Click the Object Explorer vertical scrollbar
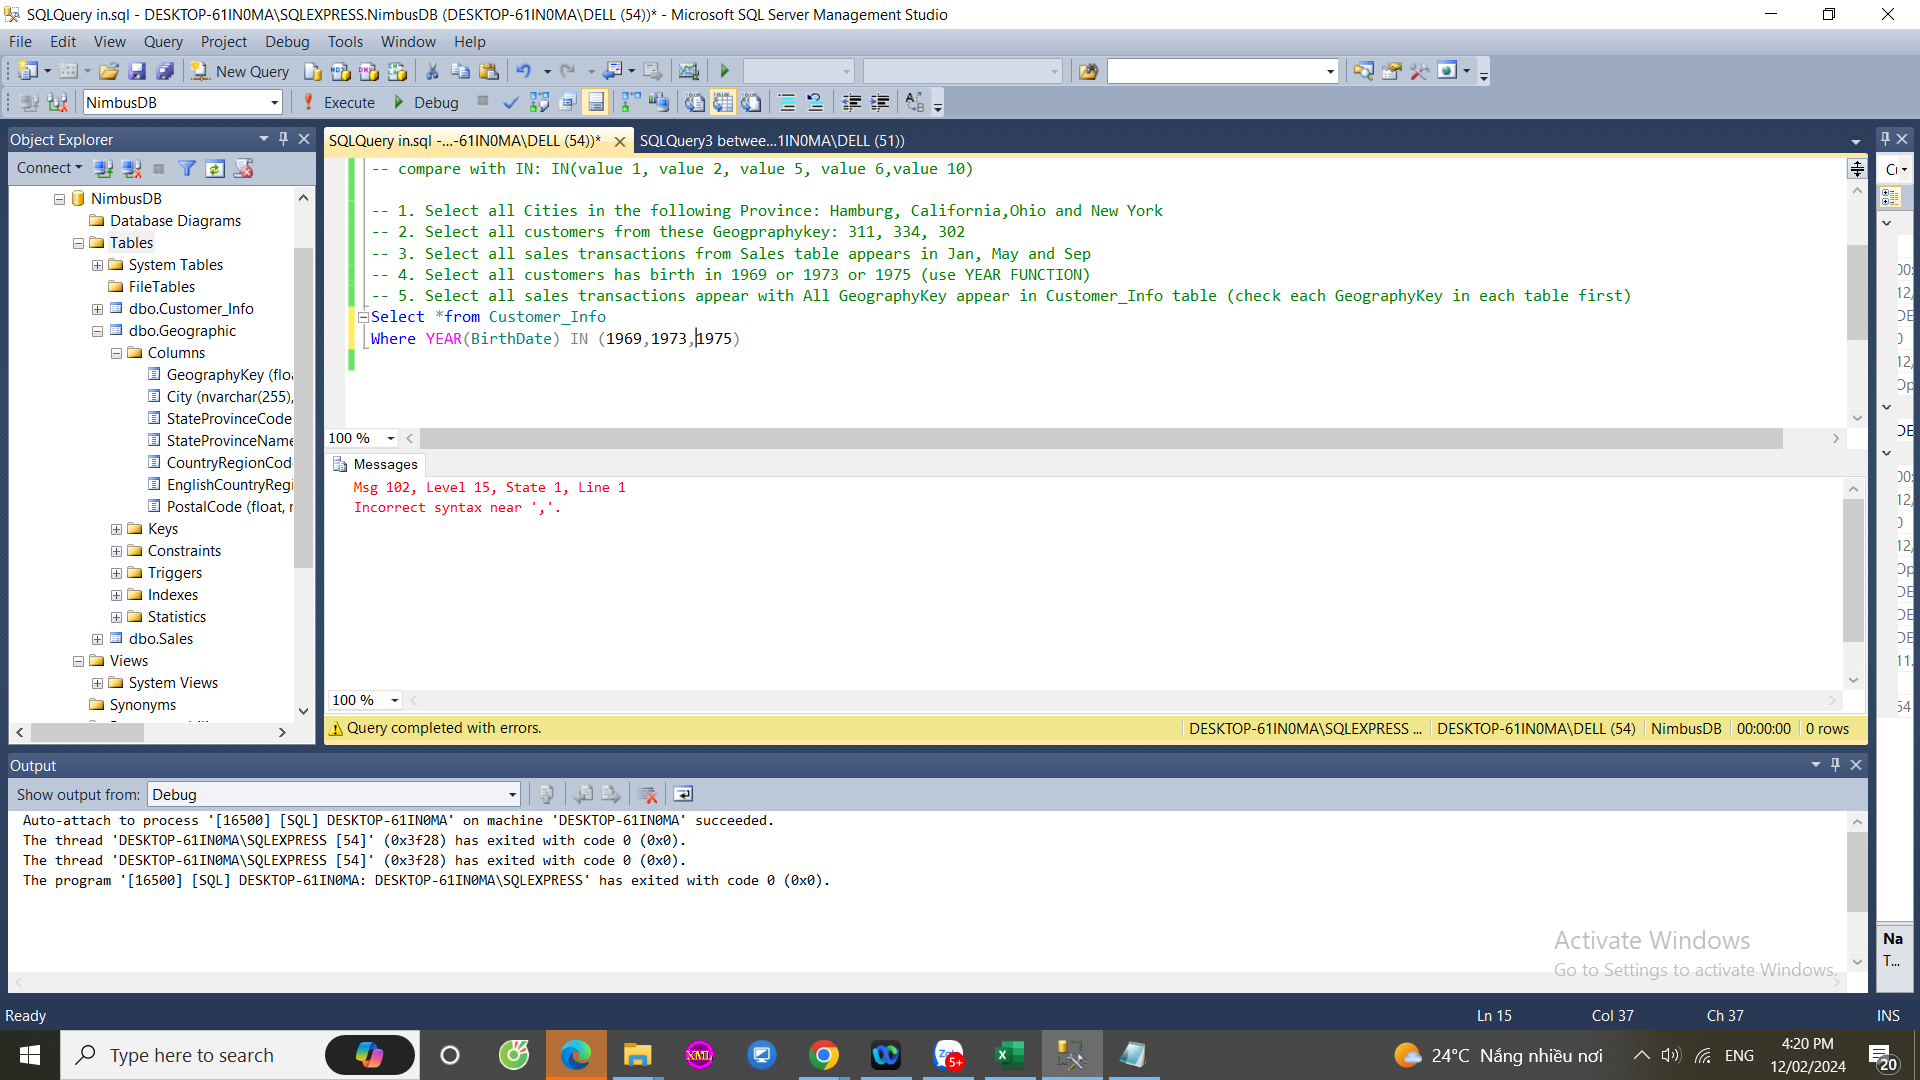The width and height of the screenshot is (1920, 1080). (303, 408)
